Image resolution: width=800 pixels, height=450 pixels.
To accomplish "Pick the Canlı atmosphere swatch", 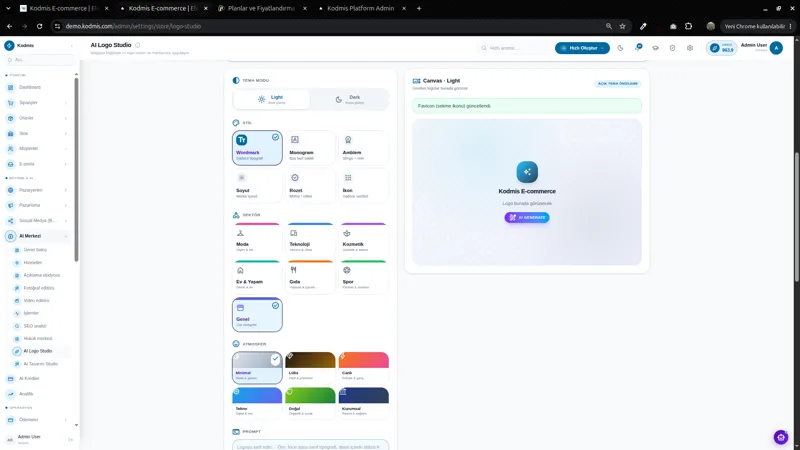I will pos(363,367).
